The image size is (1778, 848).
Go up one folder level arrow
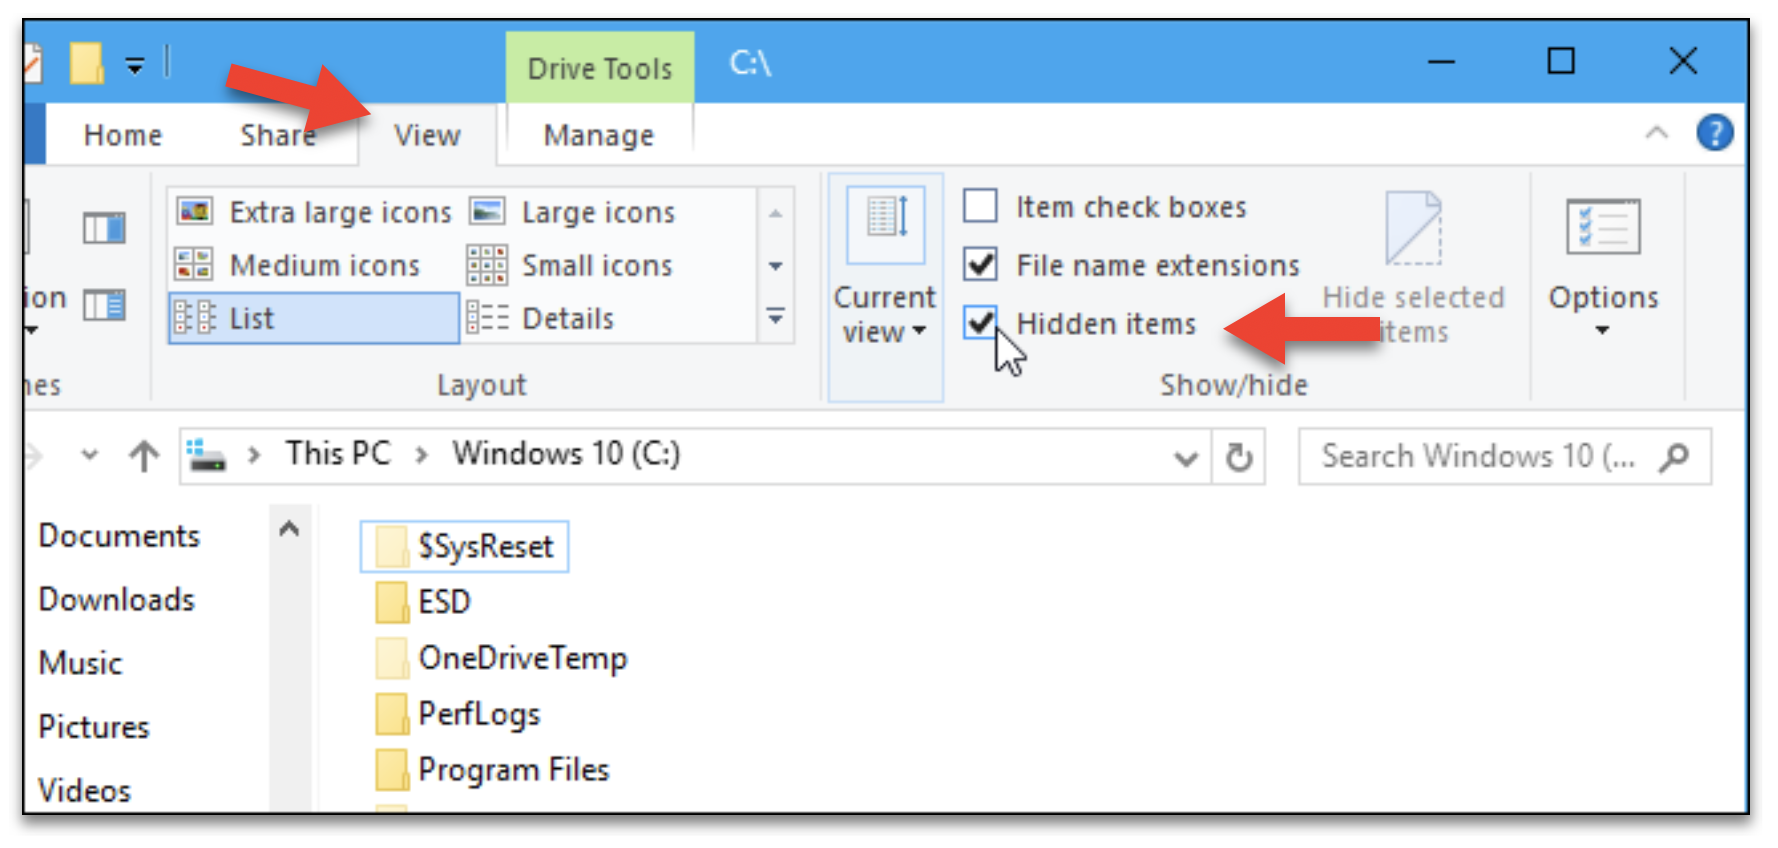(144, 456)
